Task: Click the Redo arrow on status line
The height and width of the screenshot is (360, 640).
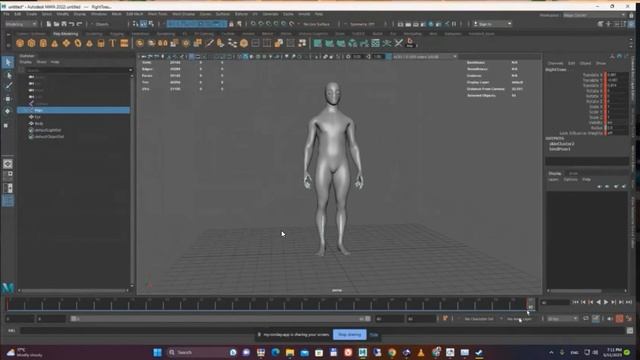Action: 80,24
